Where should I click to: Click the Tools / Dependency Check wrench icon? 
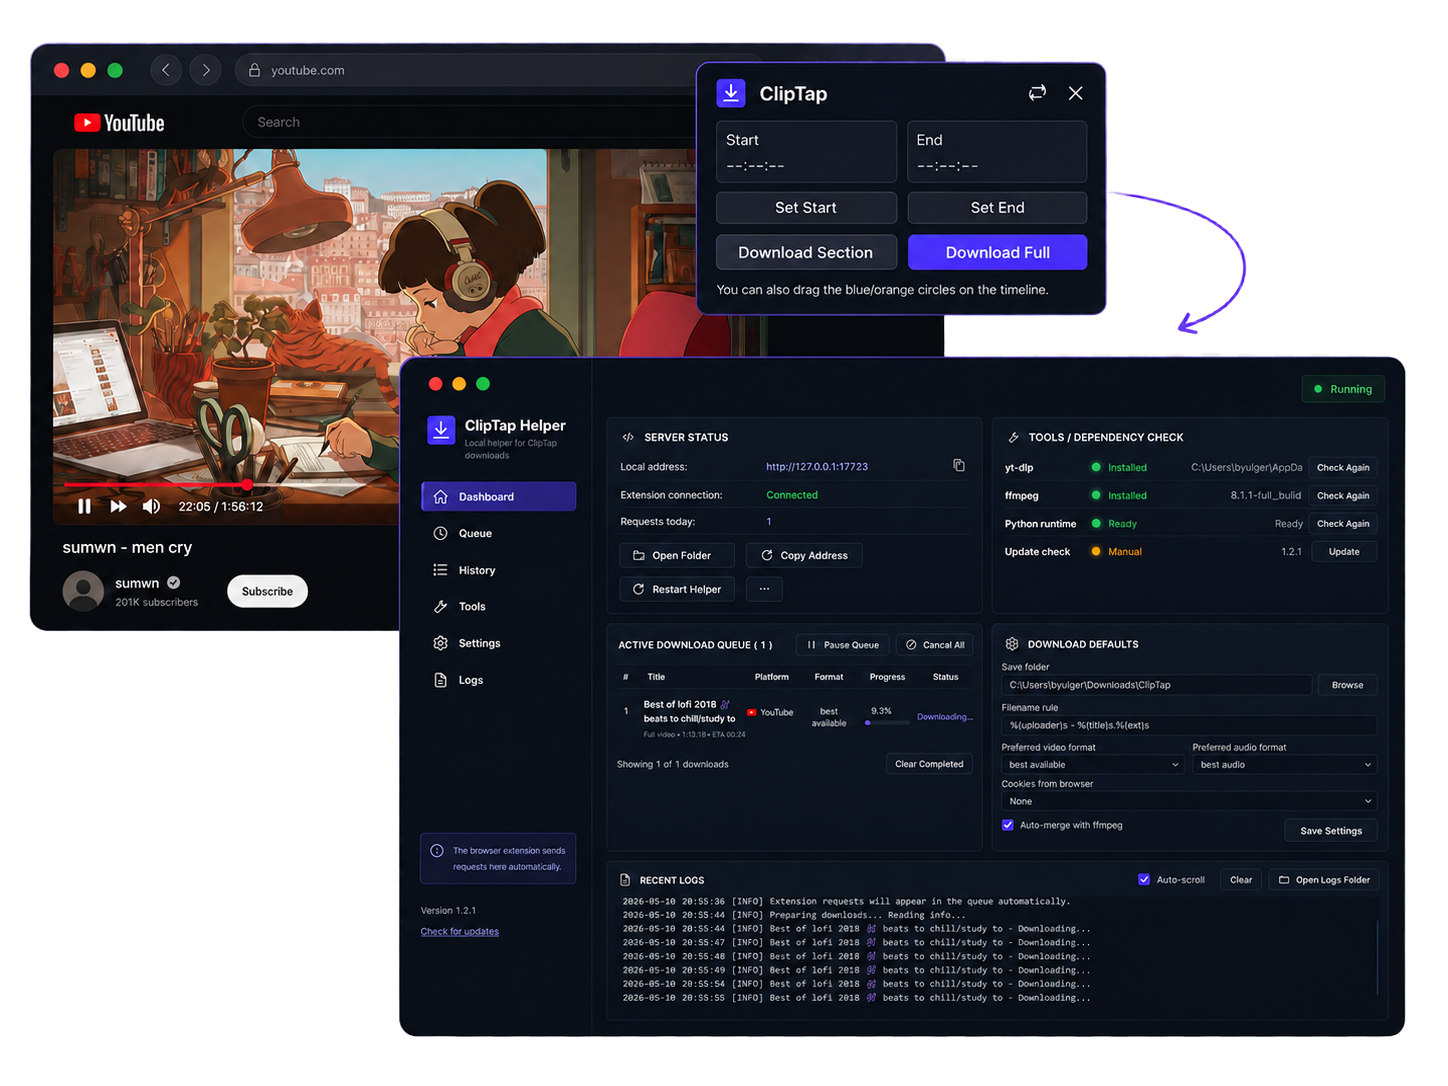(1013, 437)
